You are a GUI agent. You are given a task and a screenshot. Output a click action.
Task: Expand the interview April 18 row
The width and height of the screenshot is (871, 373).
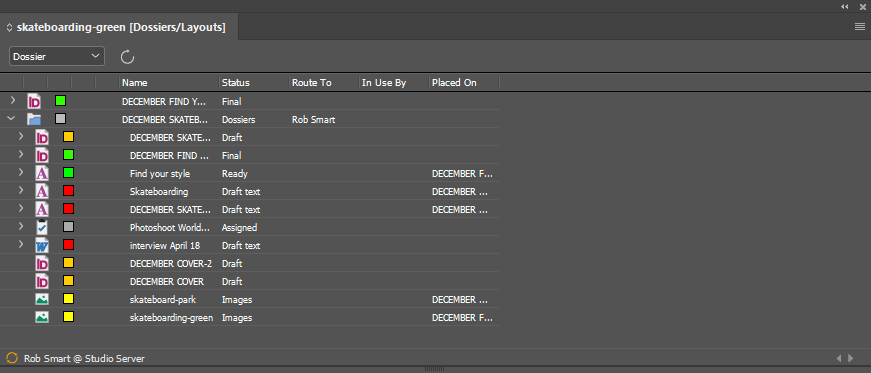(21, 245)
